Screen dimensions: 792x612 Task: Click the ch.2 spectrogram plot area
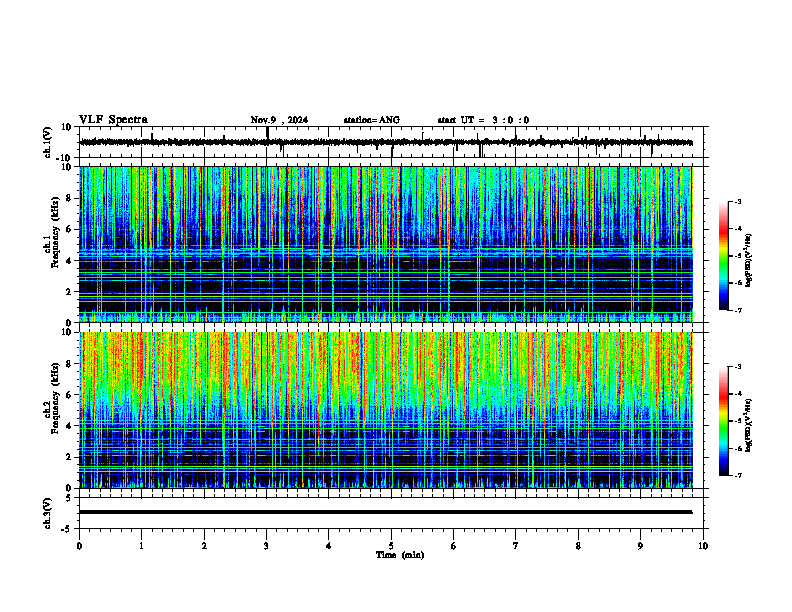click(x=386, y=410)
